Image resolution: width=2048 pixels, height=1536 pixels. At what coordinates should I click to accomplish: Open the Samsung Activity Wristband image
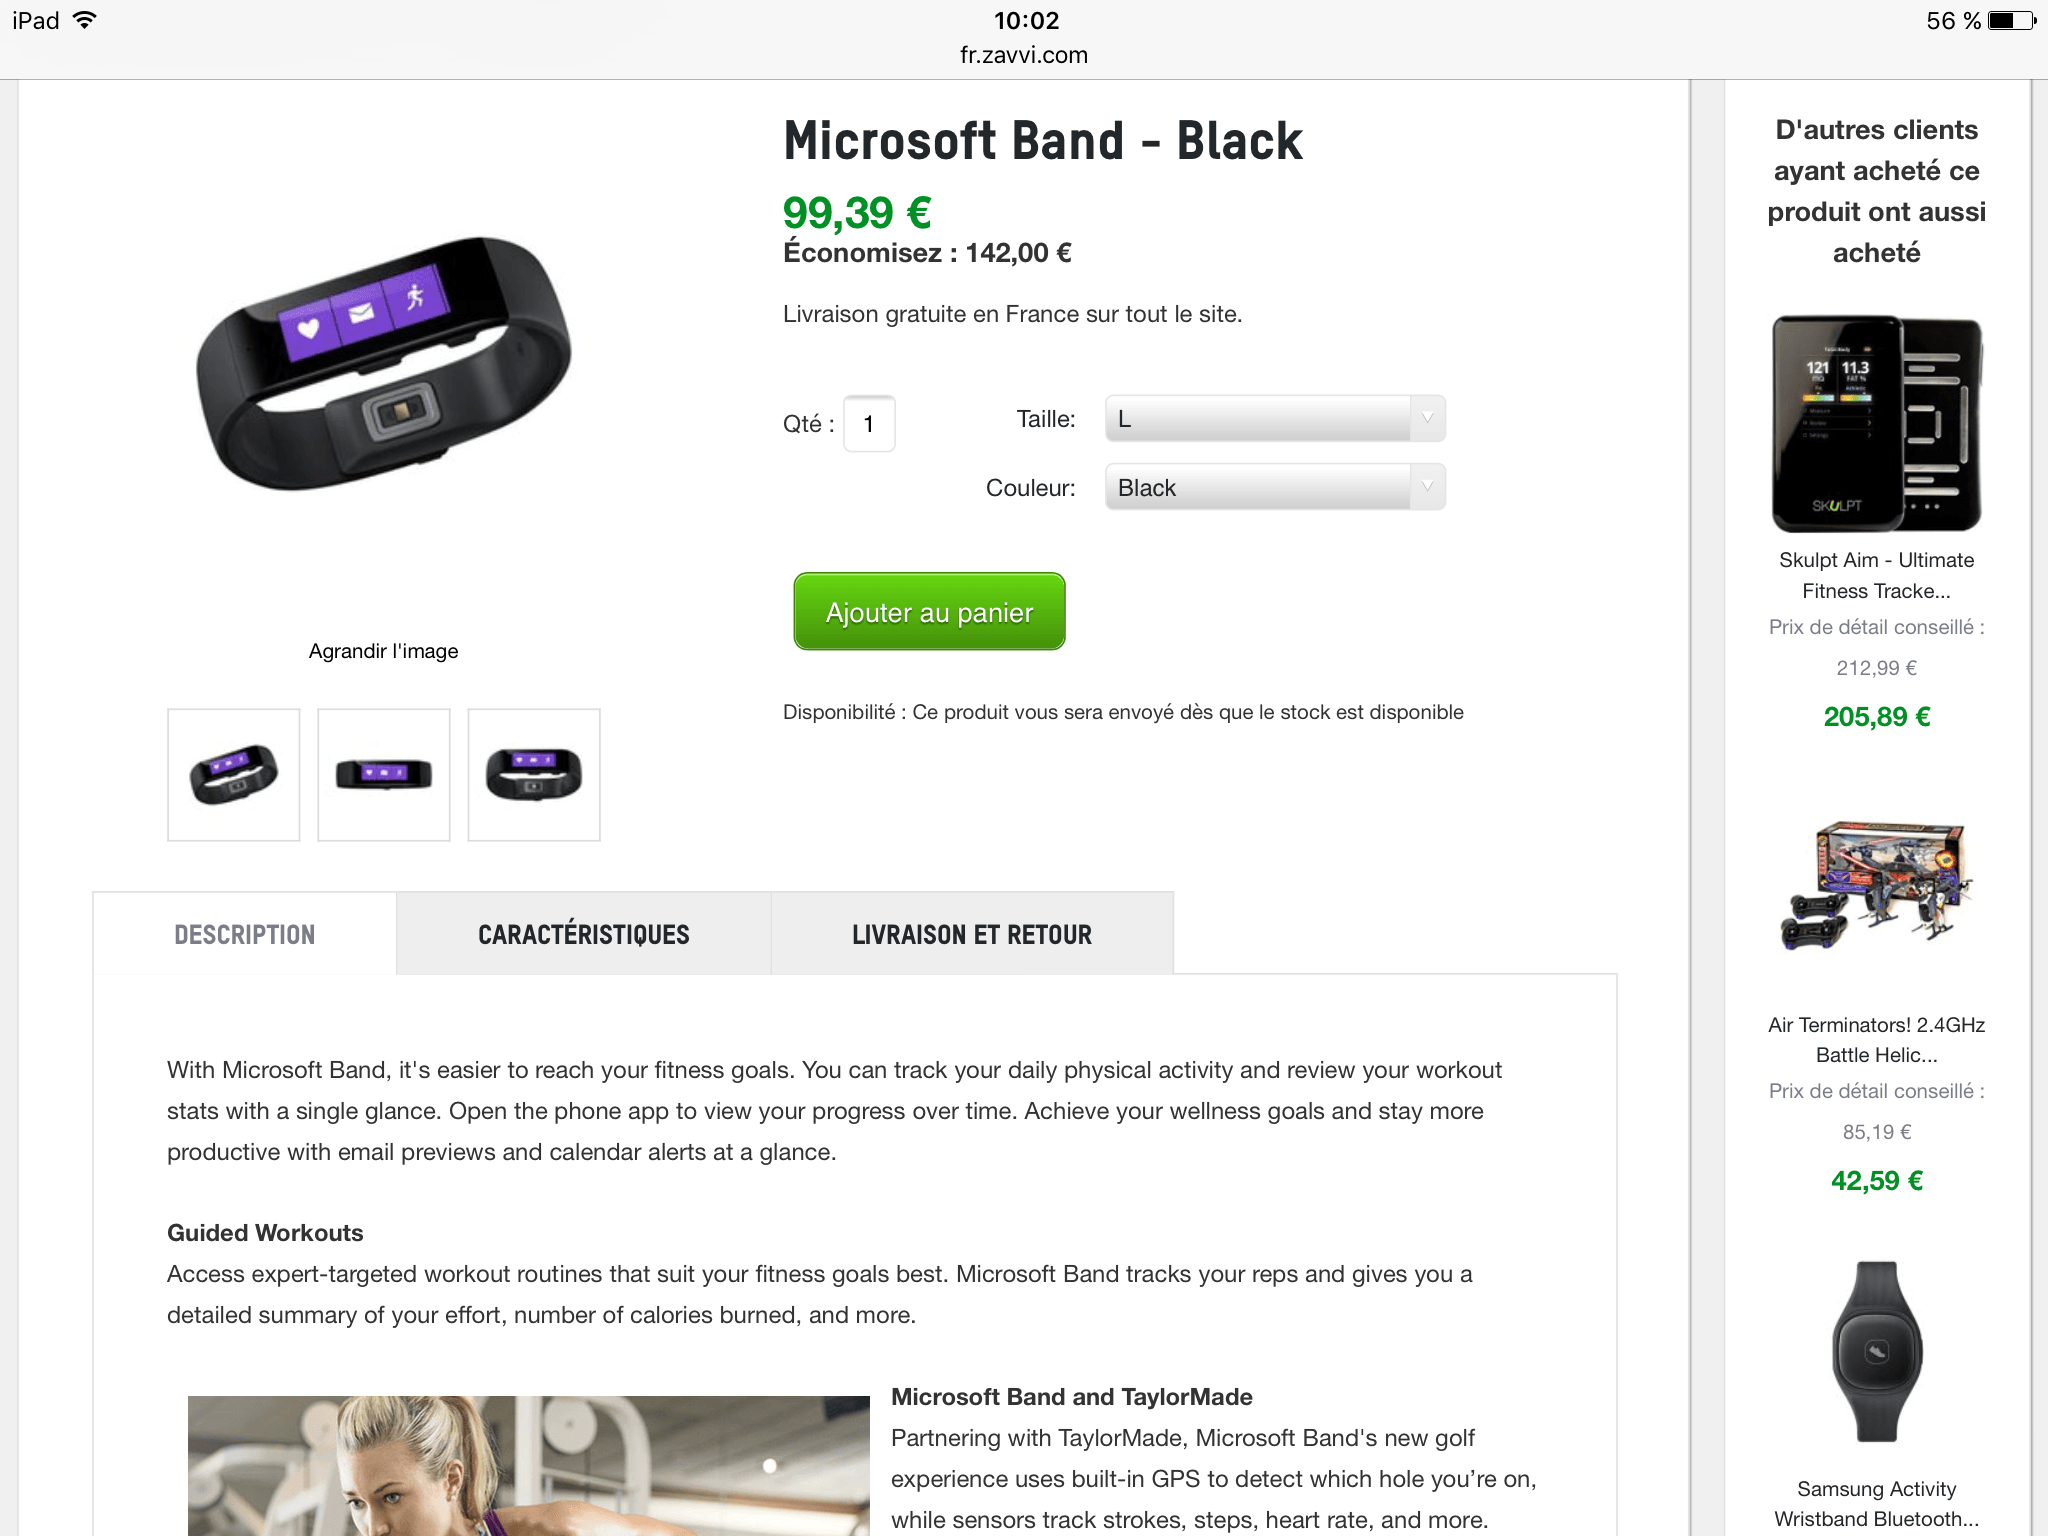(x=1876, y=1352)
